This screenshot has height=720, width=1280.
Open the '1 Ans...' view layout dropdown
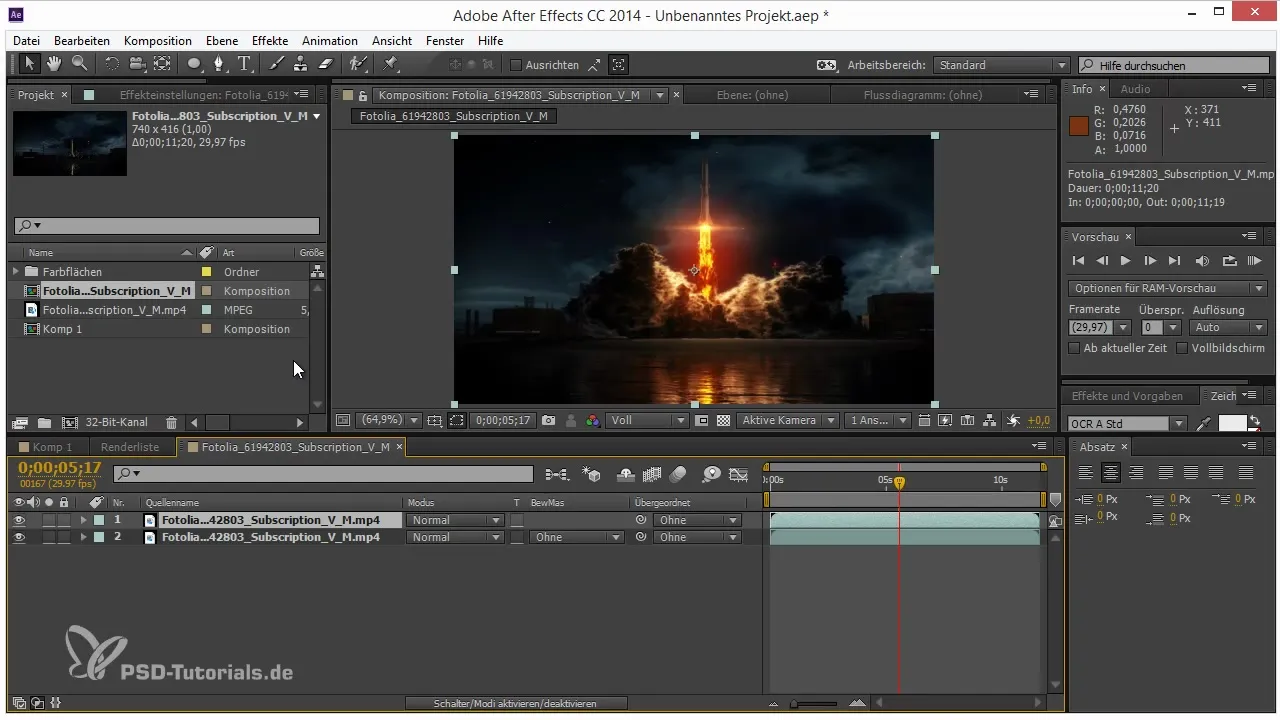point(877,421)
